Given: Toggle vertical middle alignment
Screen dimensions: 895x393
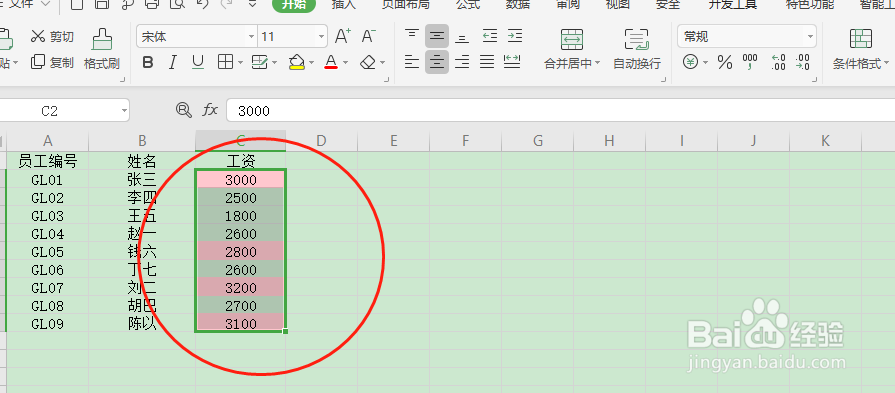Looking at the screenshot, I should click(437, 37).
